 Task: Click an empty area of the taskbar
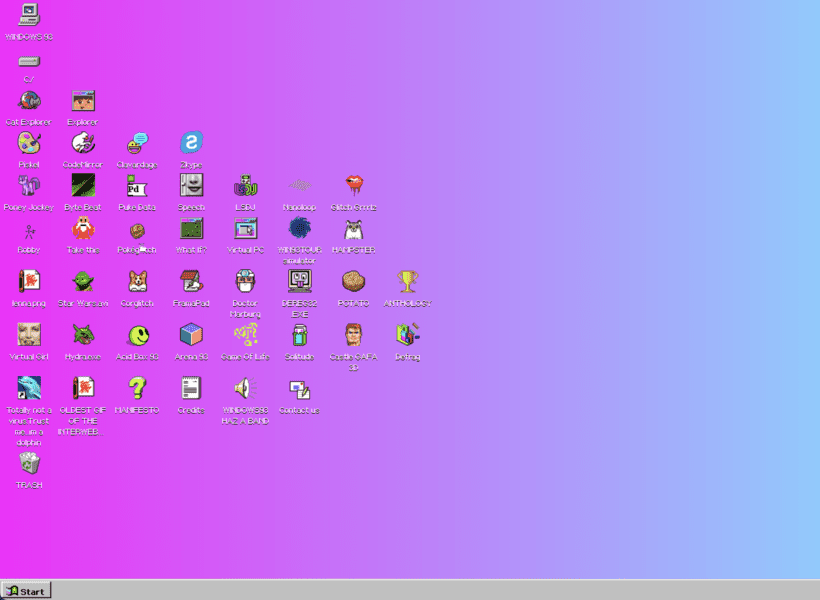pos(450,590)
